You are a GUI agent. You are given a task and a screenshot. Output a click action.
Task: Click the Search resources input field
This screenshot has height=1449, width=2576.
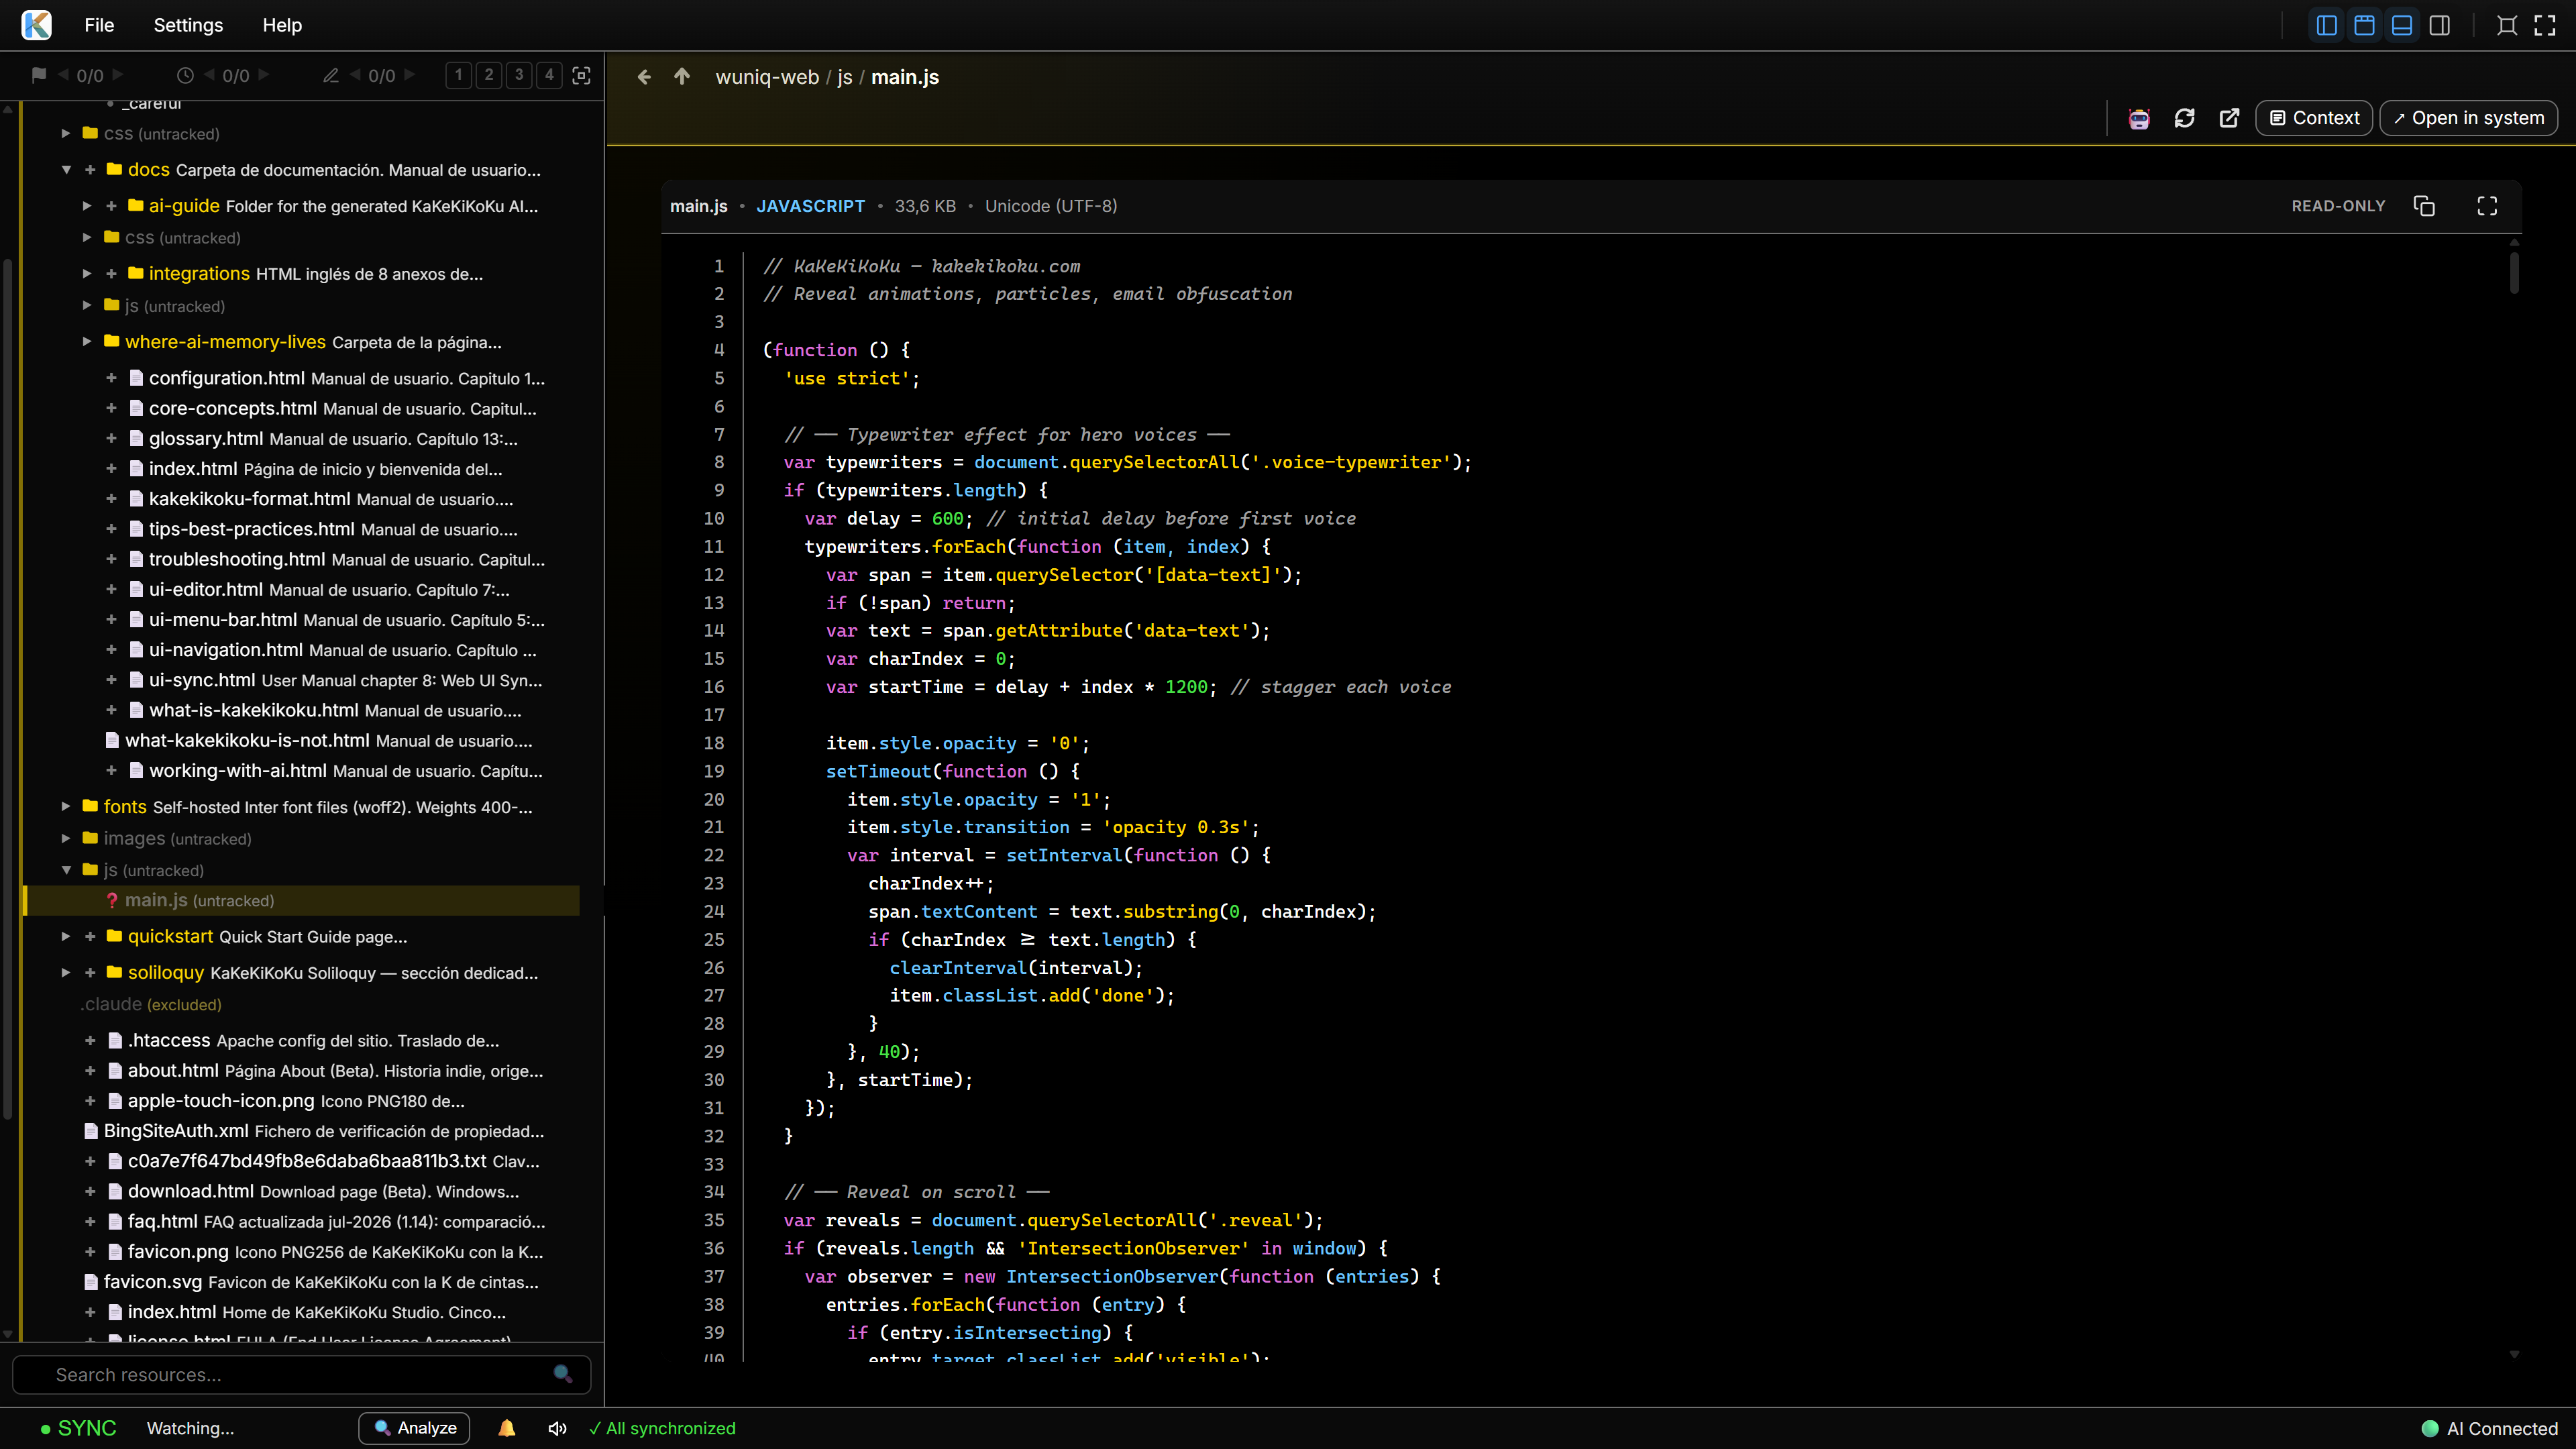(300, 1375)
